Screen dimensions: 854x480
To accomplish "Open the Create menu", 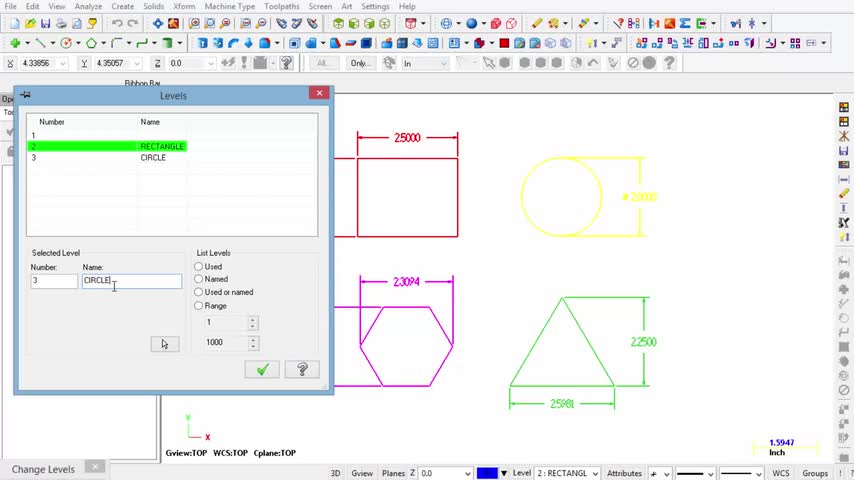I will (x=123, y=7).
